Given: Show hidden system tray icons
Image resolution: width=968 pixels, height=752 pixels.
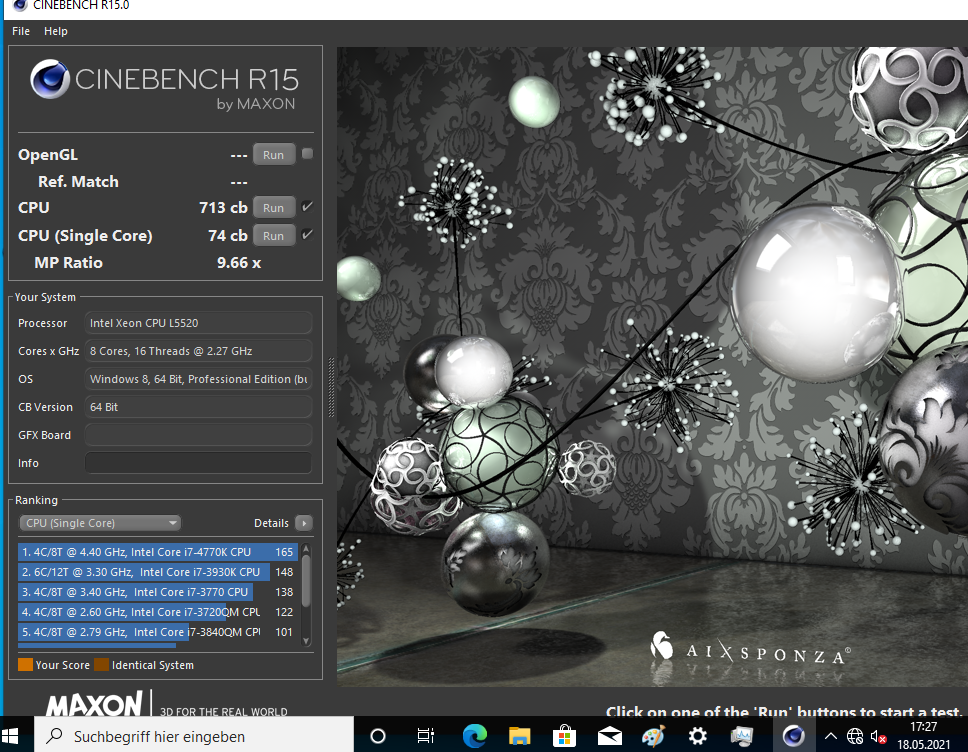Looking at the screenshot, I should tap(831, 736).
